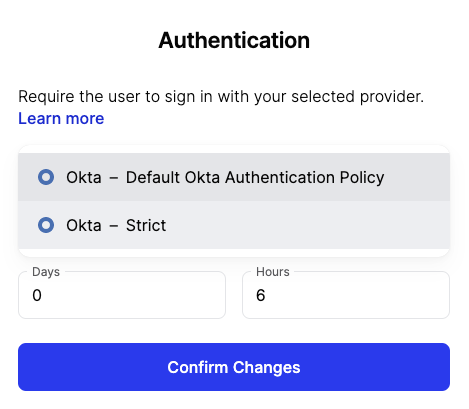The height and width of the screenshot is (409, 469).
Task: Click the blue circle icon beside Okta Strict
Action: click(x=46, y=225)
